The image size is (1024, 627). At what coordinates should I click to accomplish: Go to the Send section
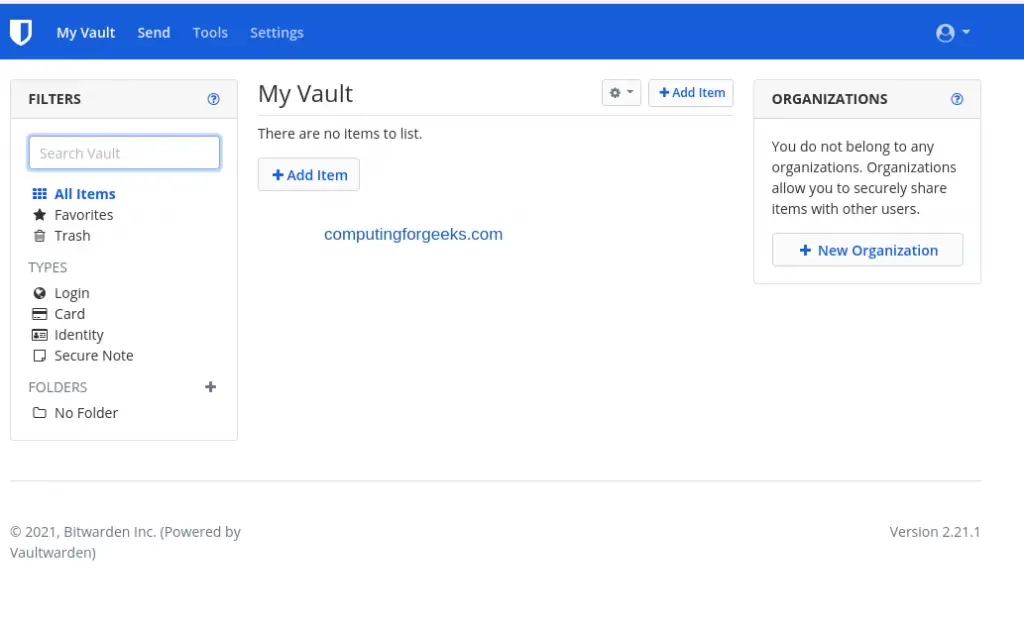(x=153, y=32)
